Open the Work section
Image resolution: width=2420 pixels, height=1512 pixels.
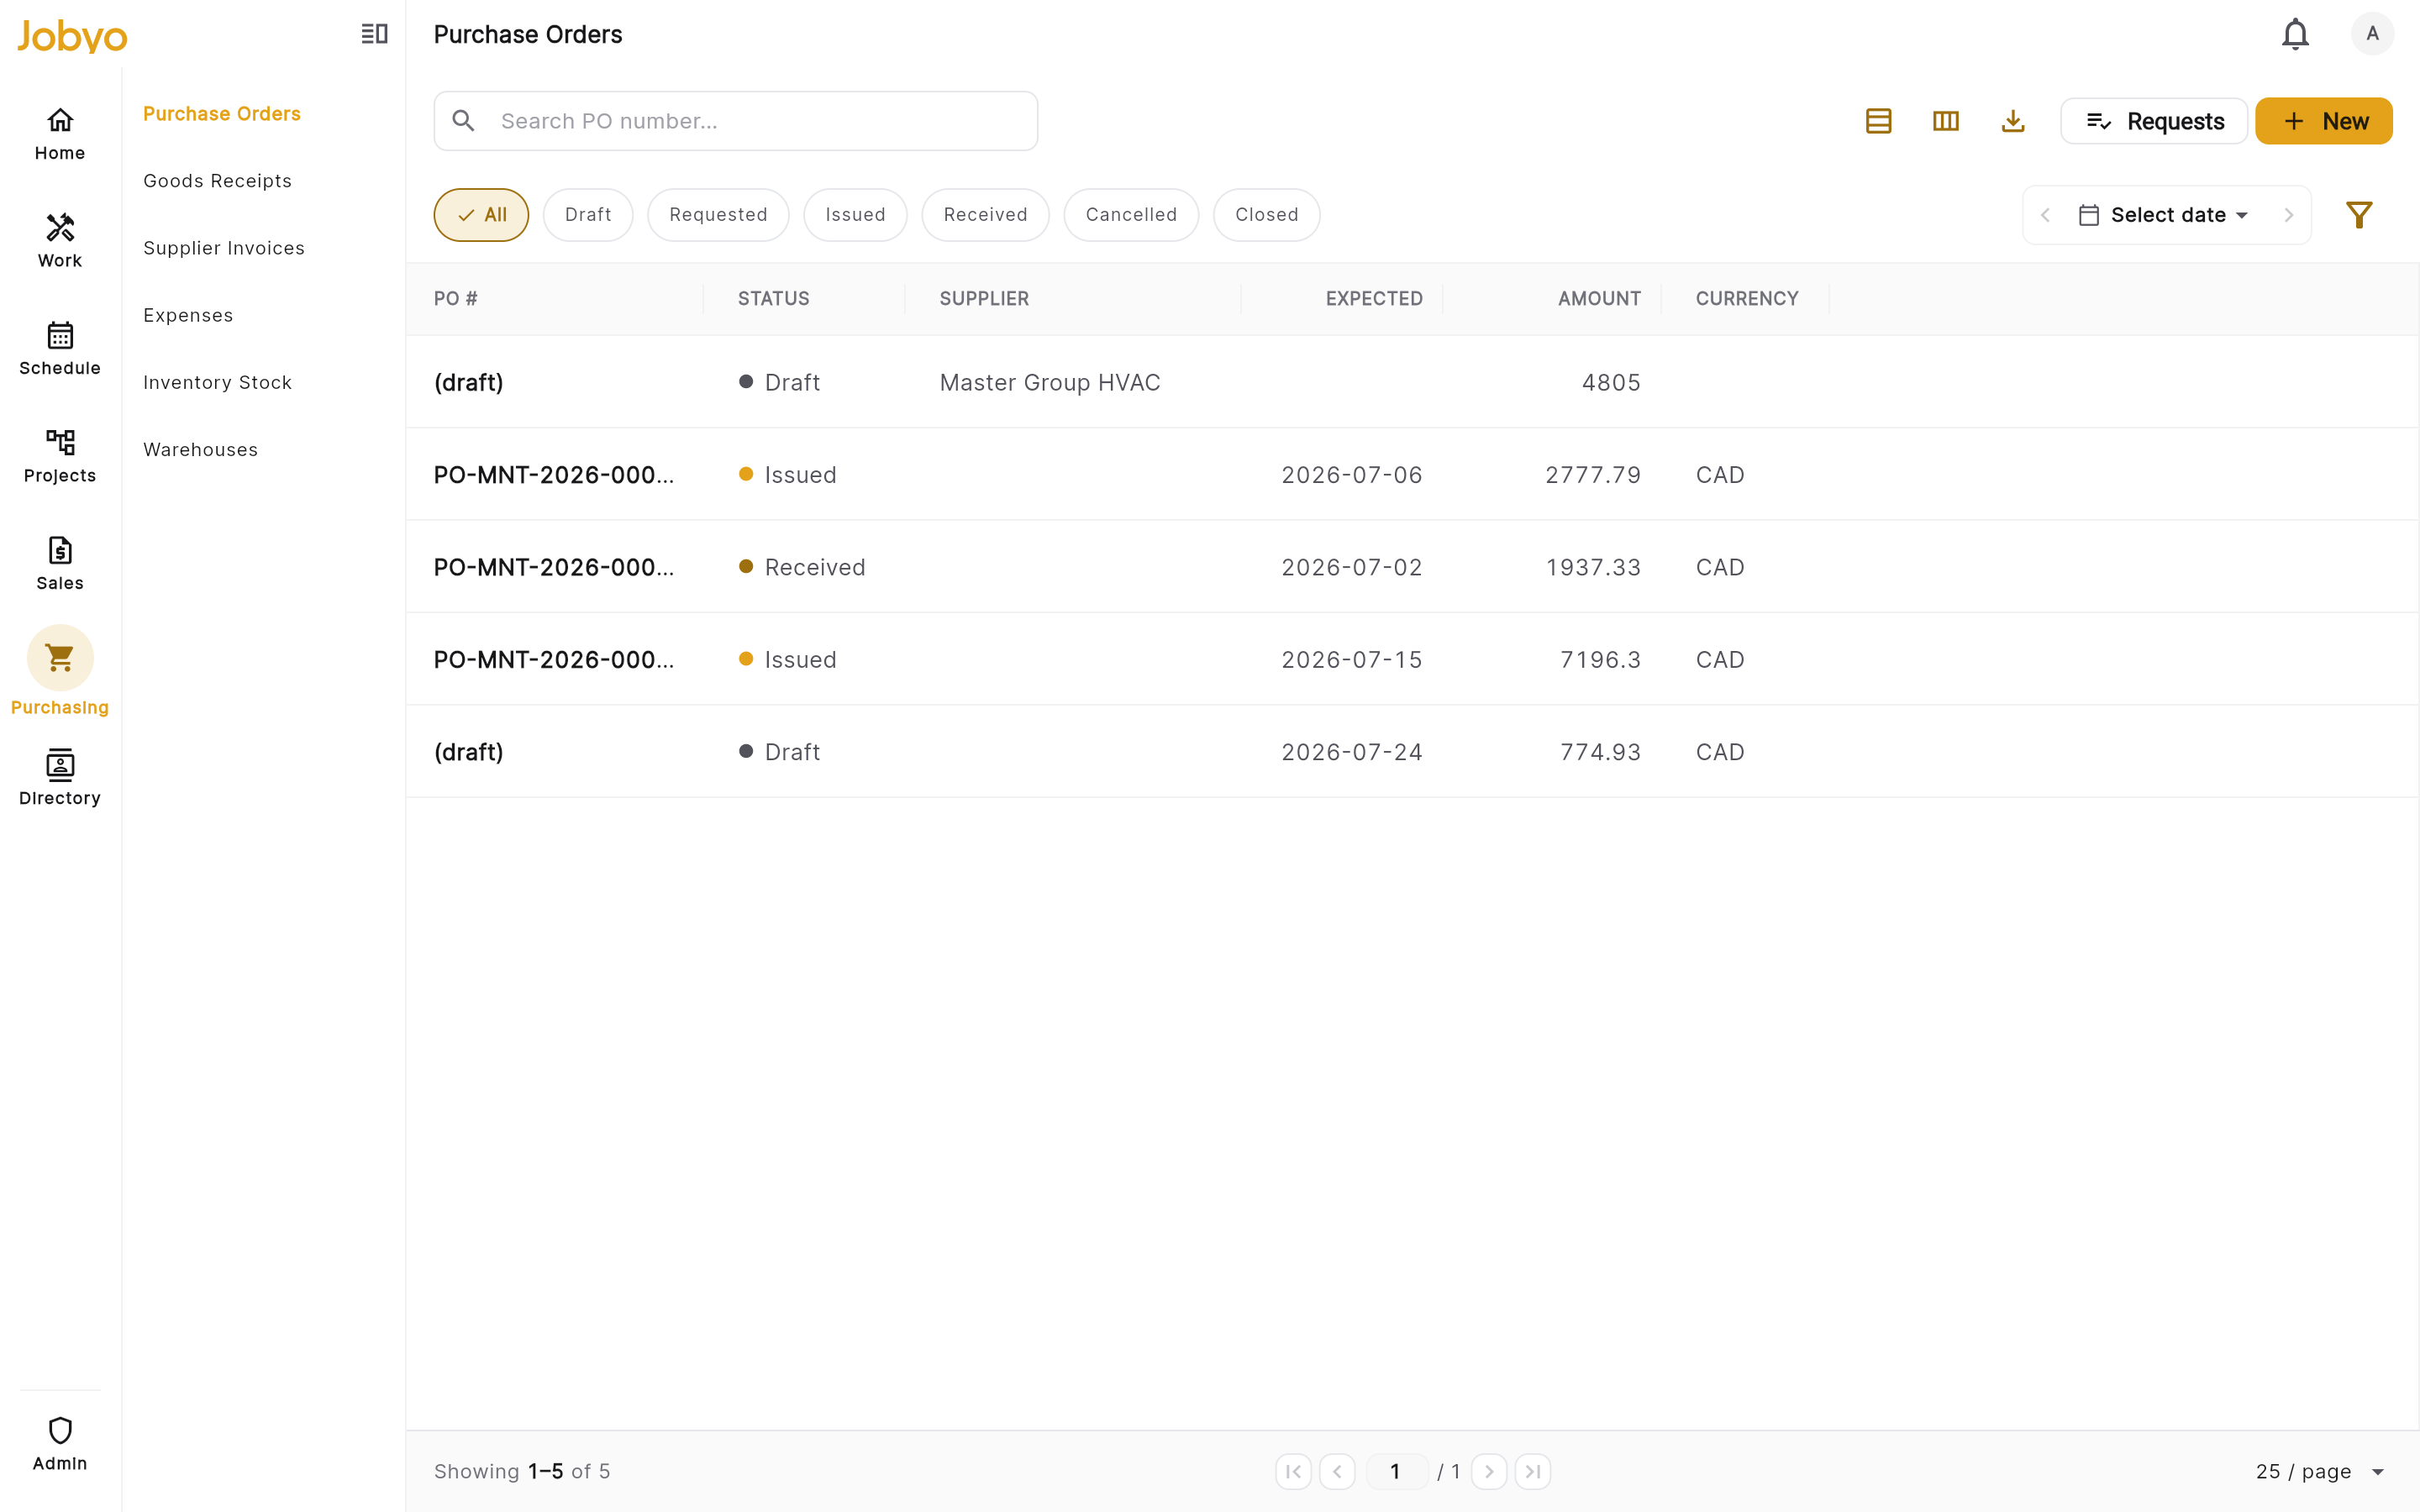click(60, 241)
